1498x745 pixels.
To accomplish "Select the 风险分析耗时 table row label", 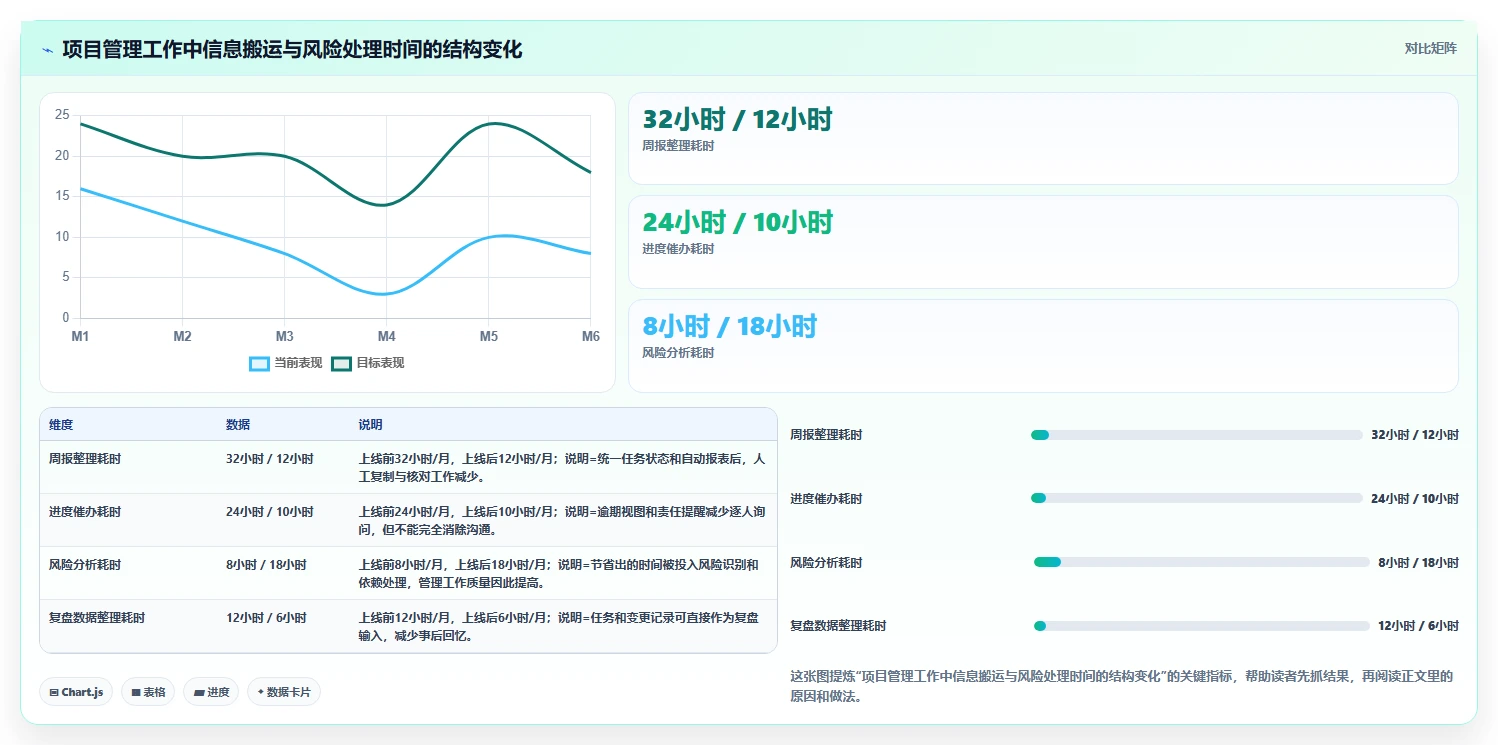I will [85, 565].
